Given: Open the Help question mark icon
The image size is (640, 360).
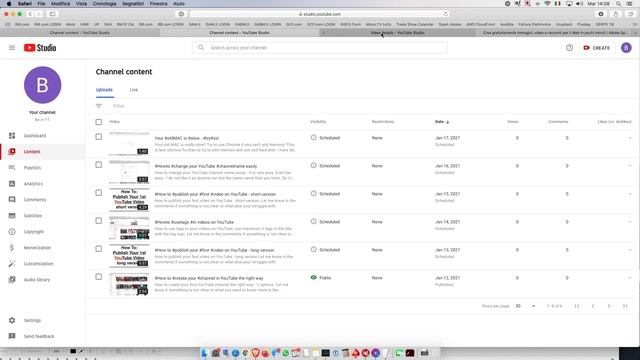Looking at the screenshot, I should point(569,48).
